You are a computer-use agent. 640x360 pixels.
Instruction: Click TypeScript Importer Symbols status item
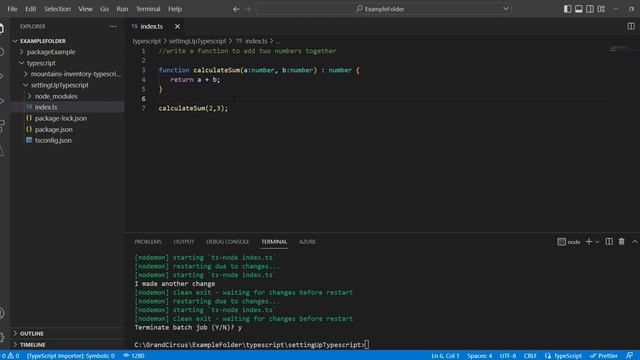(x=71, y=356)
